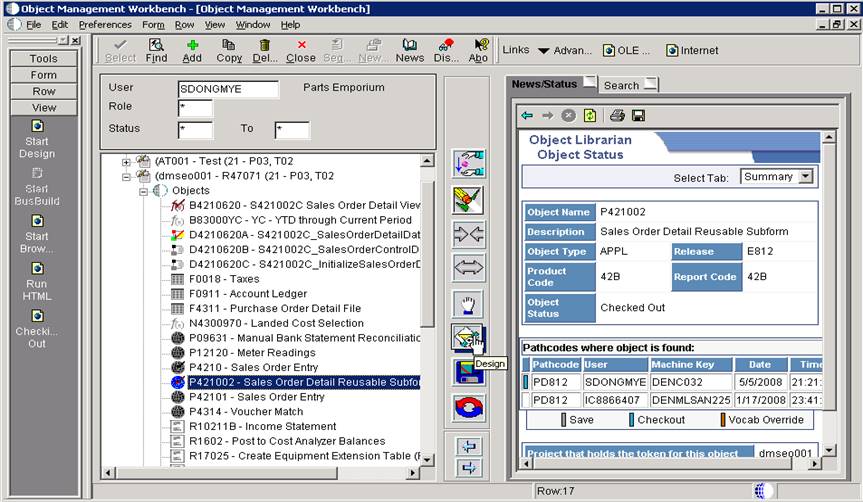Click the Select checkmark toolbar icon
This screenshot has height=502, width=863.
121,51
